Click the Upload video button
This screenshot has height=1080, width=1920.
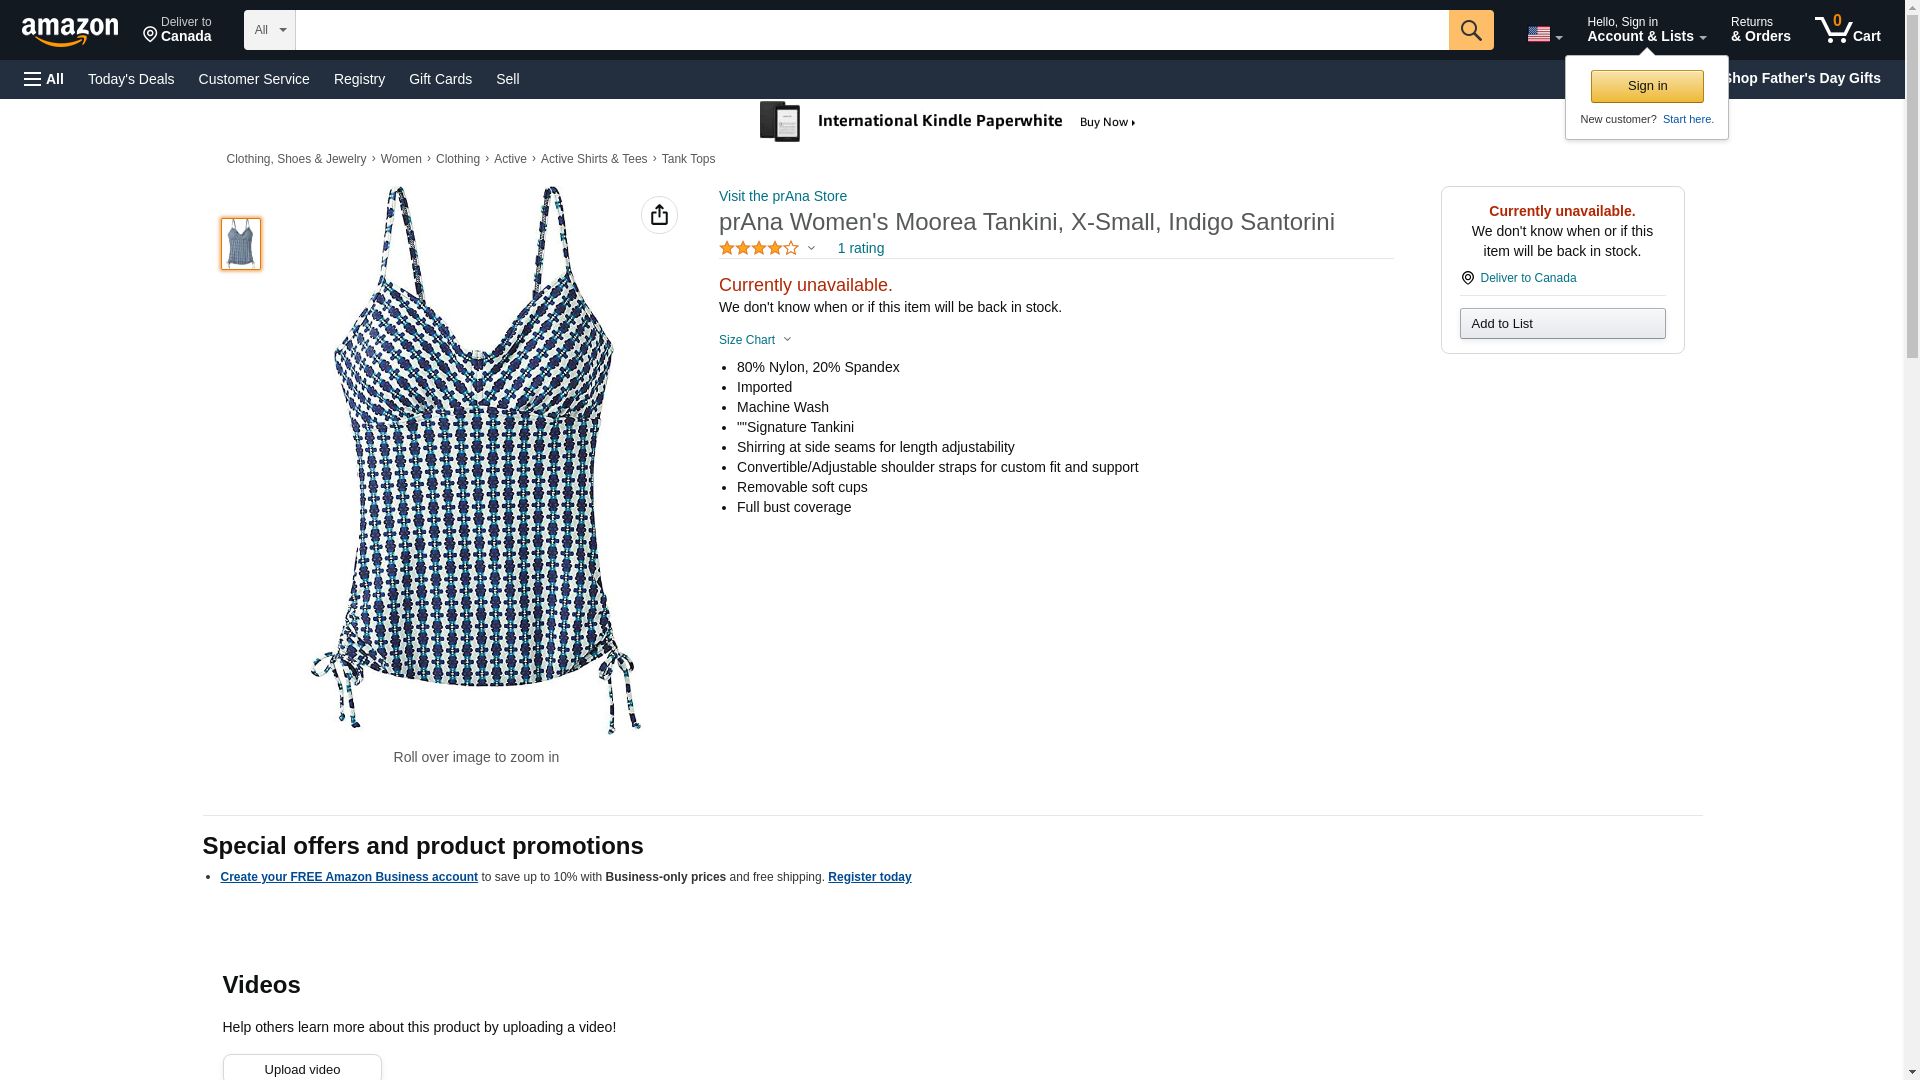click(x=302, y=1068)
